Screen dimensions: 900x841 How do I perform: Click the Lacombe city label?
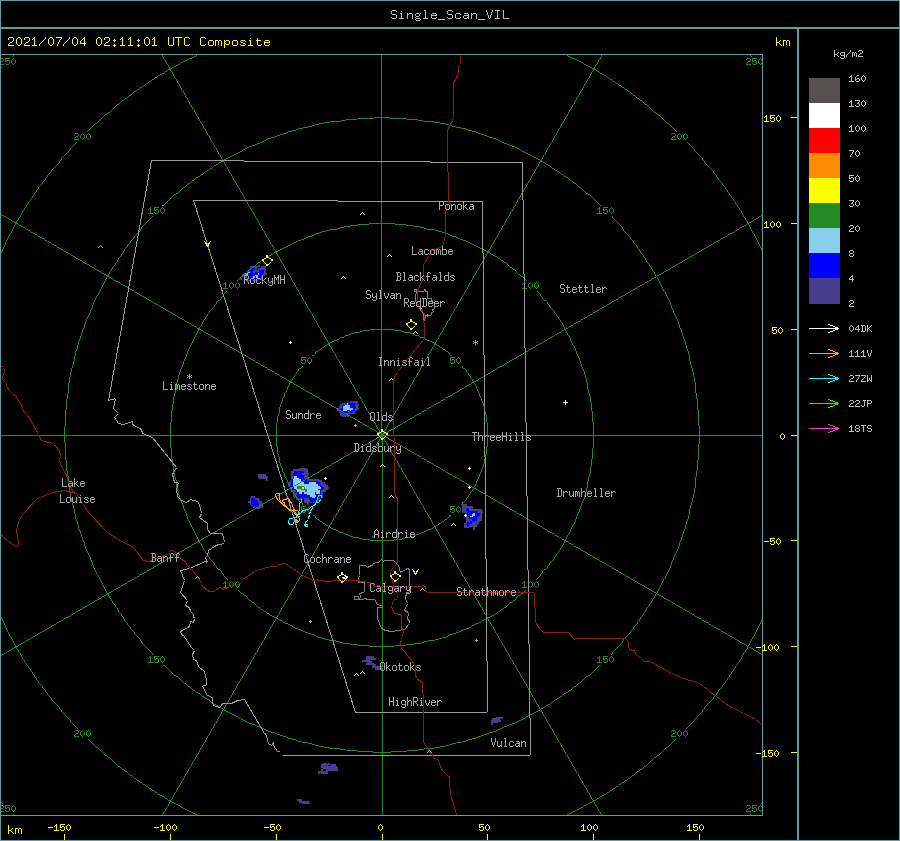point(432,251)
